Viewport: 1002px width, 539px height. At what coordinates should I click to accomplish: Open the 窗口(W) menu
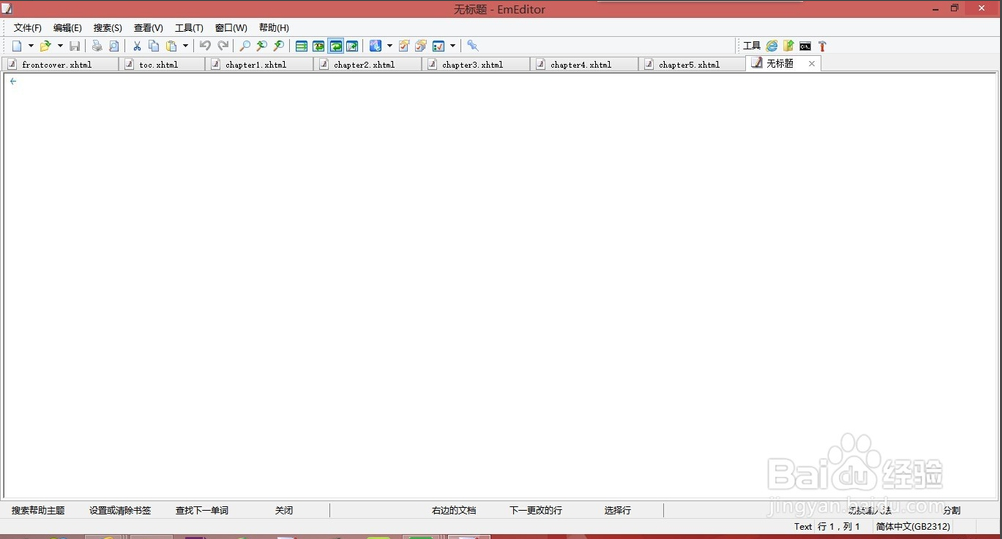231,28
